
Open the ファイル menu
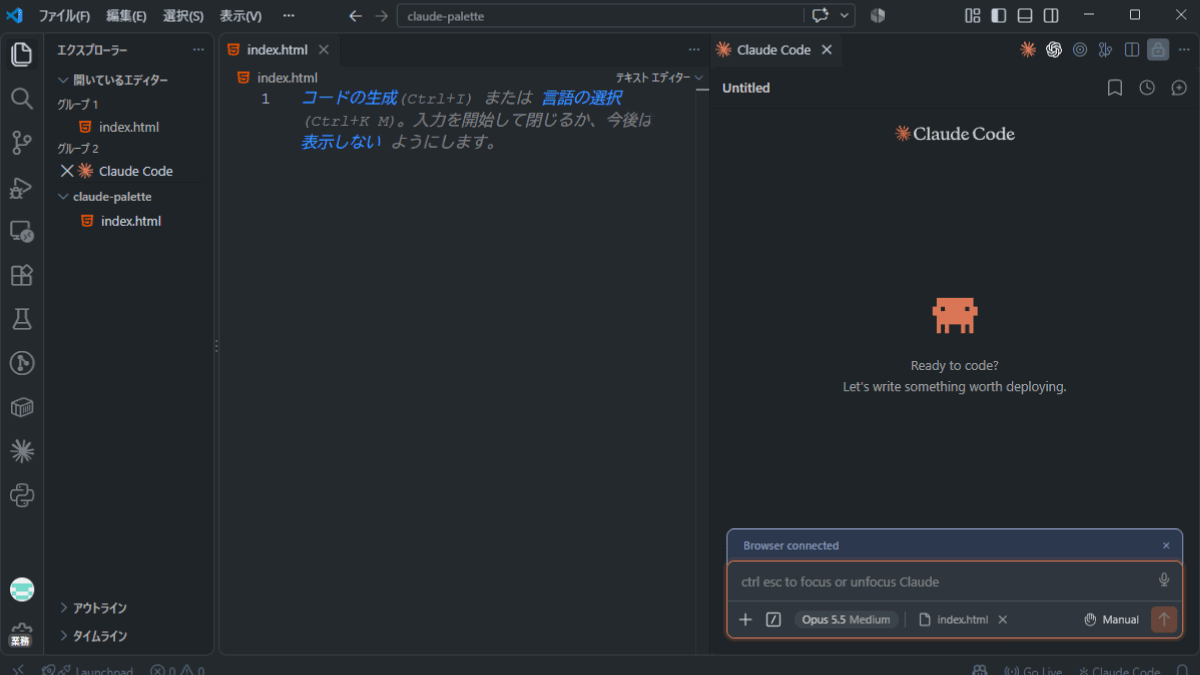pos(64,16)
